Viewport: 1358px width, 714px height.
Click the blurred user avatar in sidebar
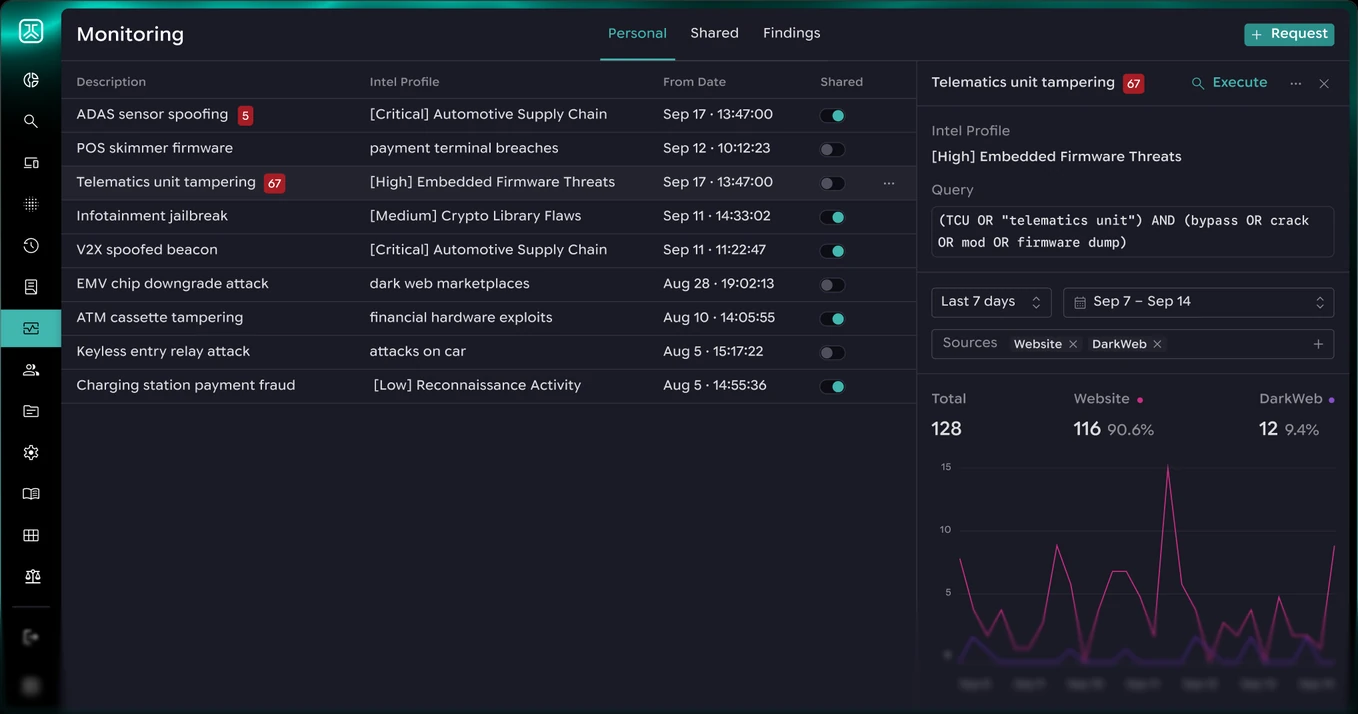click(31, 686)
